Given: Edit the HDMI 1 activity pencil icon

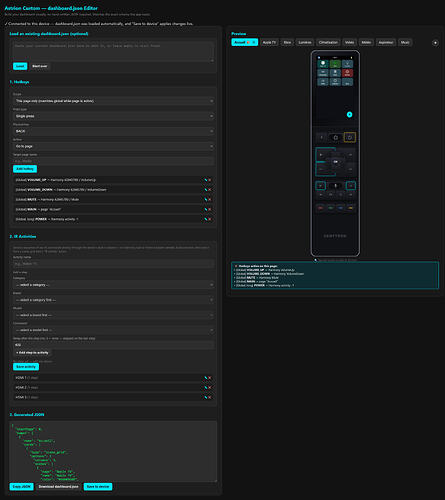Looking at the screenshot, I should coord(206,378).
